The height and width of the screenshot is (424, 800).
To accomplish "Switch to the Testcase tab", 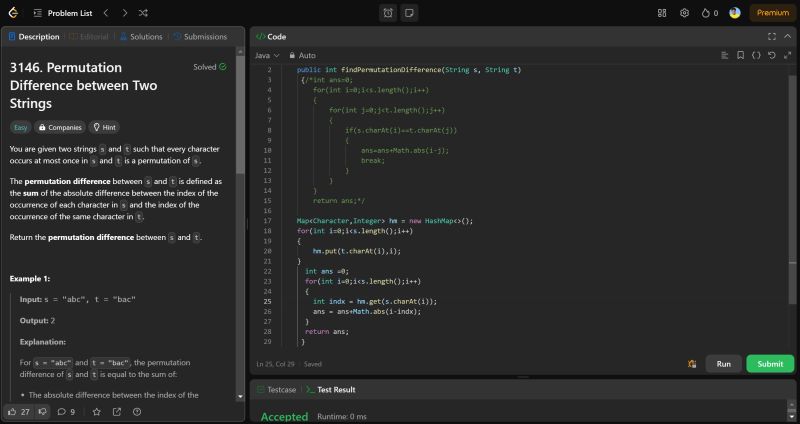I will point(276,390).
